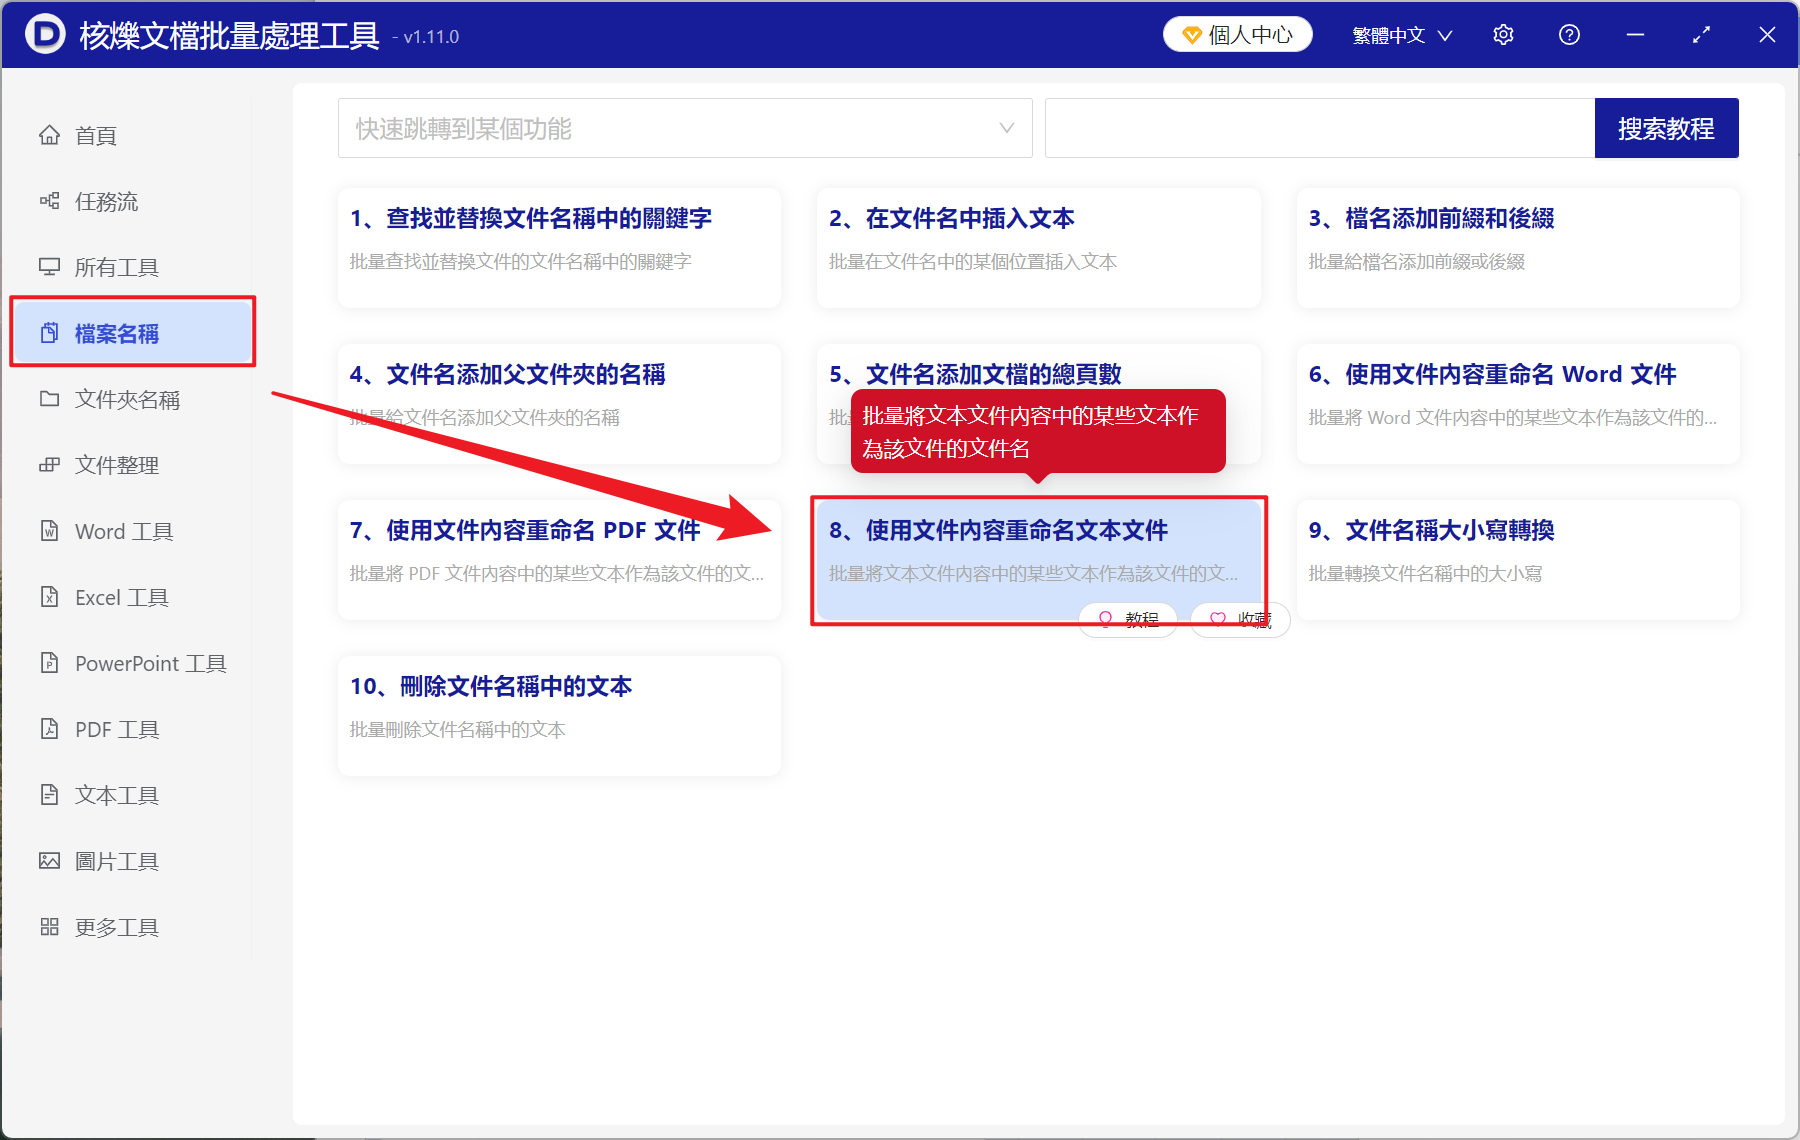Open the 繁體中文 language dropdown
The width and height of the screenshot is (1800, 1140).
(x=1400, y=34)
